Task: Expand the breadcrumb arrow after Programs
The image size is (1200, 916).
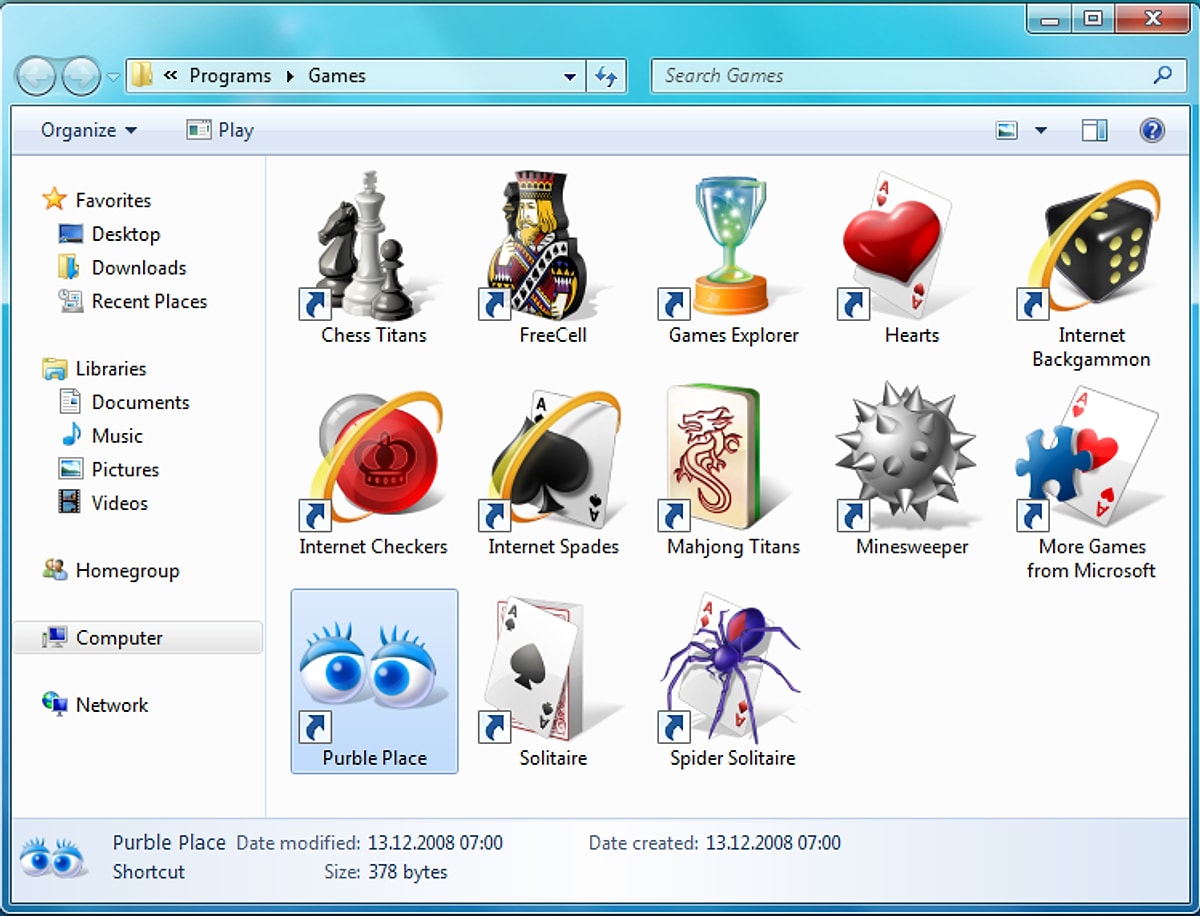Action: pyautogui.click(x=290, y=76)
